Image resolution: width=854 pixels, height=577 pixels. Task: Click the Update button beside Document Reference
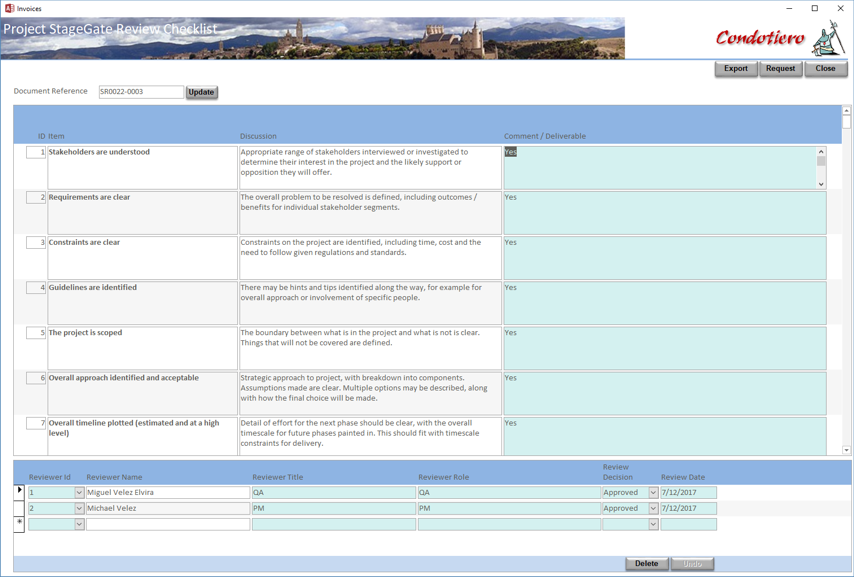202,92
